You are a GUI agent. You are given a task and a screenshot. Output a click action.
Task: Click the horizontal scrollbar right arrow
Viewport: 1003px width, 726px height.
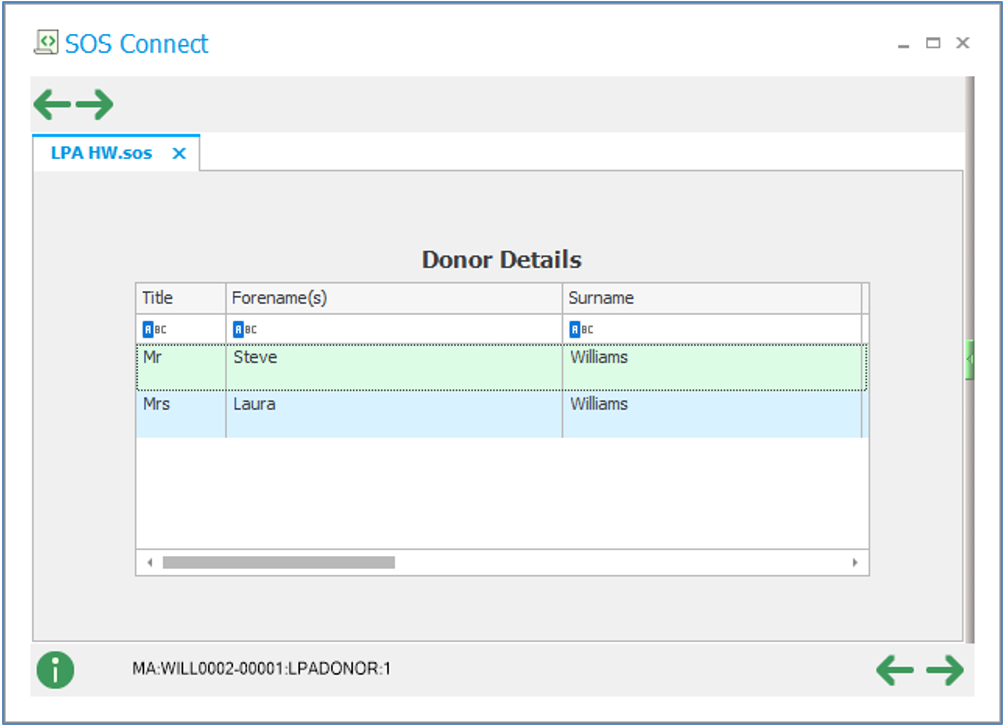click(x=855, y=563)
